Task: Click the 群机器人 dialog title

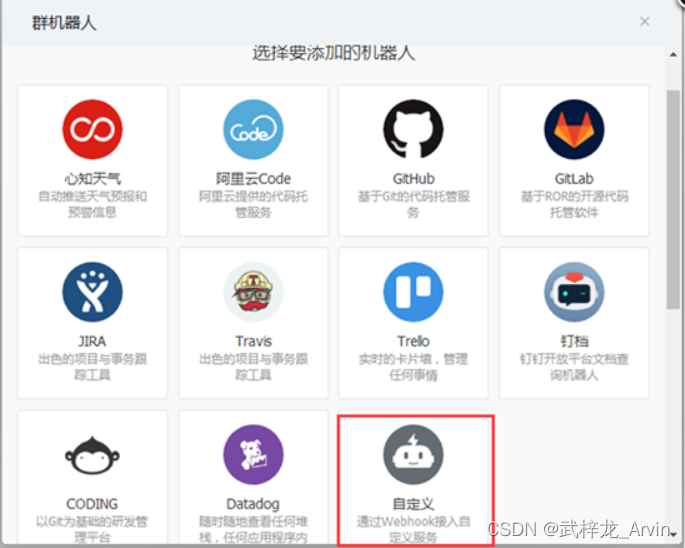Action: pos(64,23)
